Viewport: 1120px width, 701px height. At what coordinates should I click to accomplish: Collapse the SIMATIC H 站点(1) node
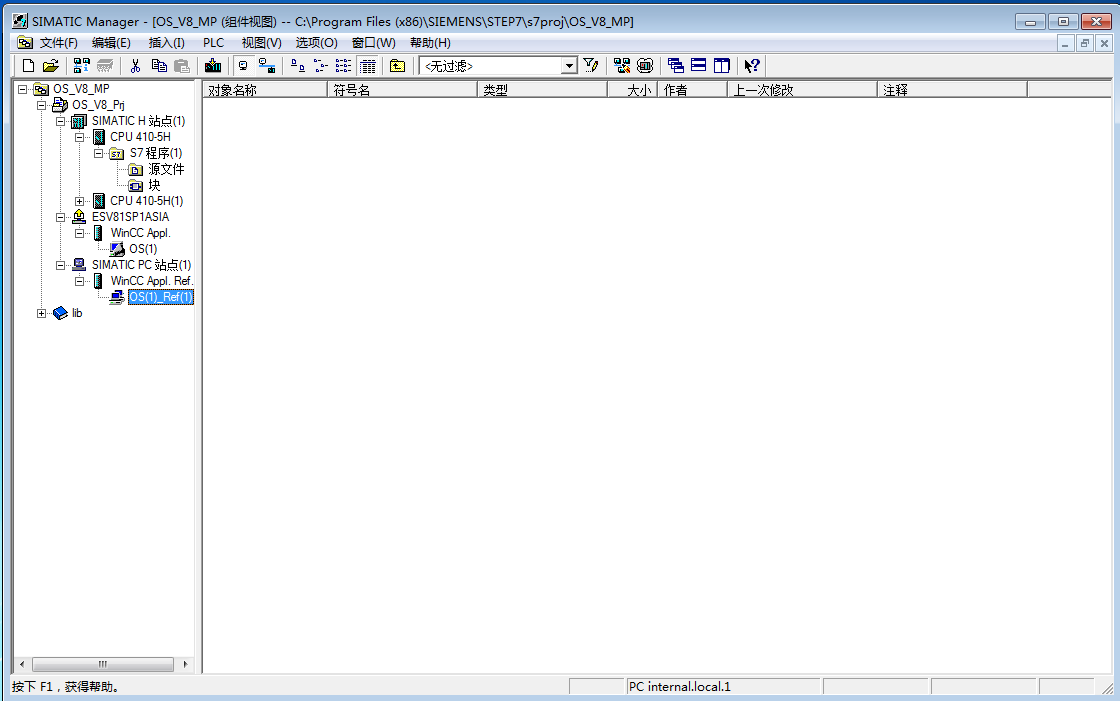(61, 121)
